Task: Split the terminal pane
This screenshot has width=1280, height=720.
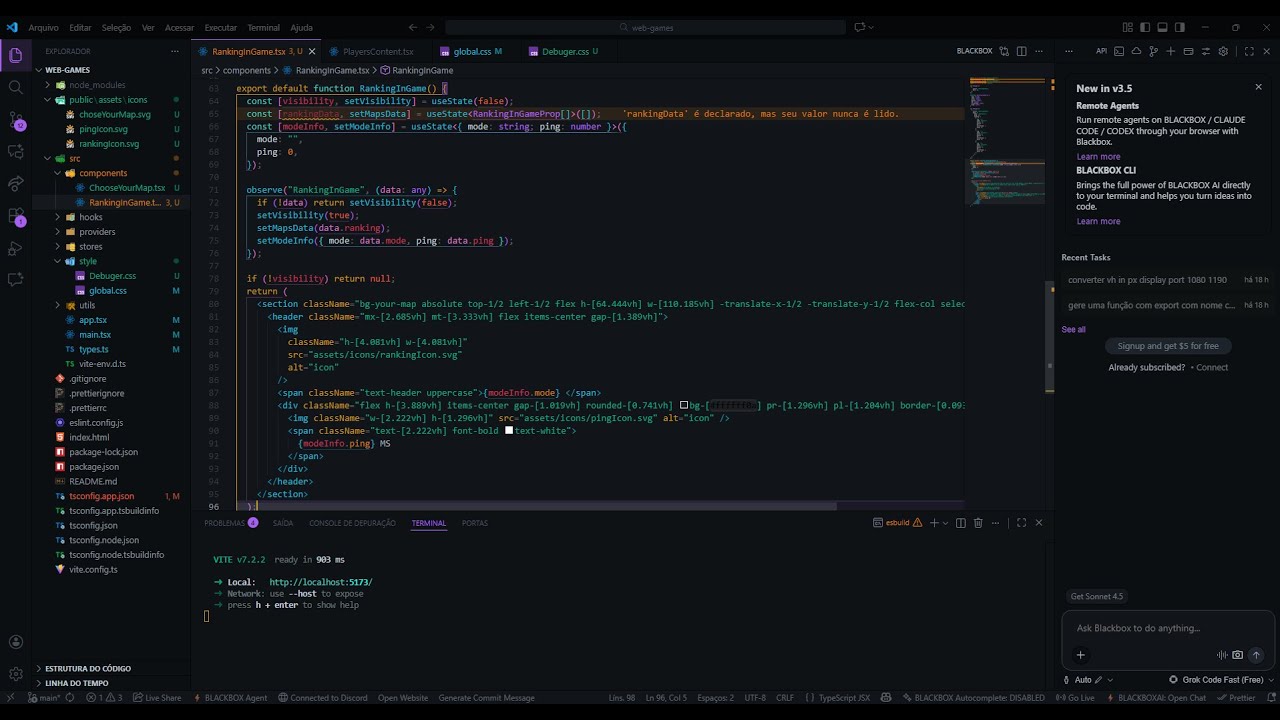Action: click(x=961, y=523)
